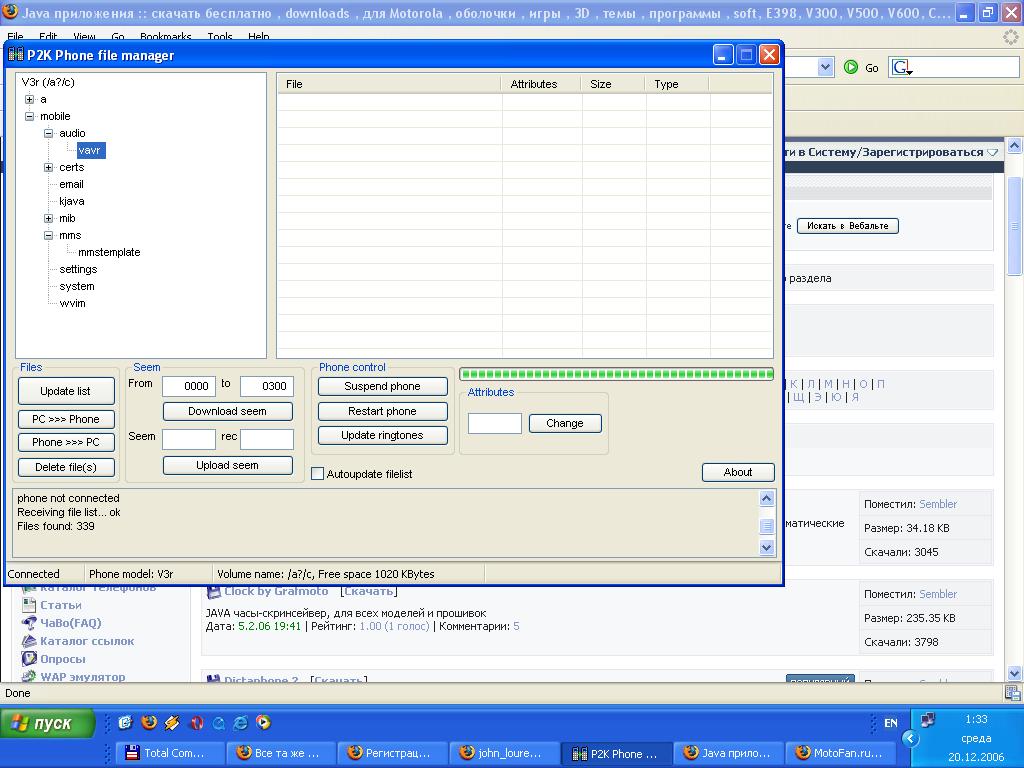Launch Internet Explorer from quick launch
Image resolution: width=1024 pixels, height=768 pixels.
coord(241,722)
